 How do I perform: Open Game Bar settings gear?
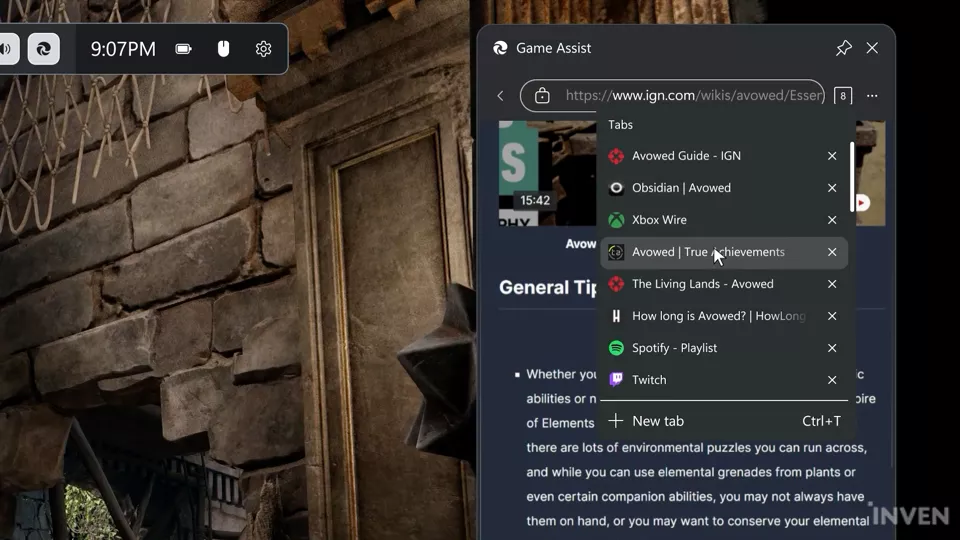click(263, 49)
